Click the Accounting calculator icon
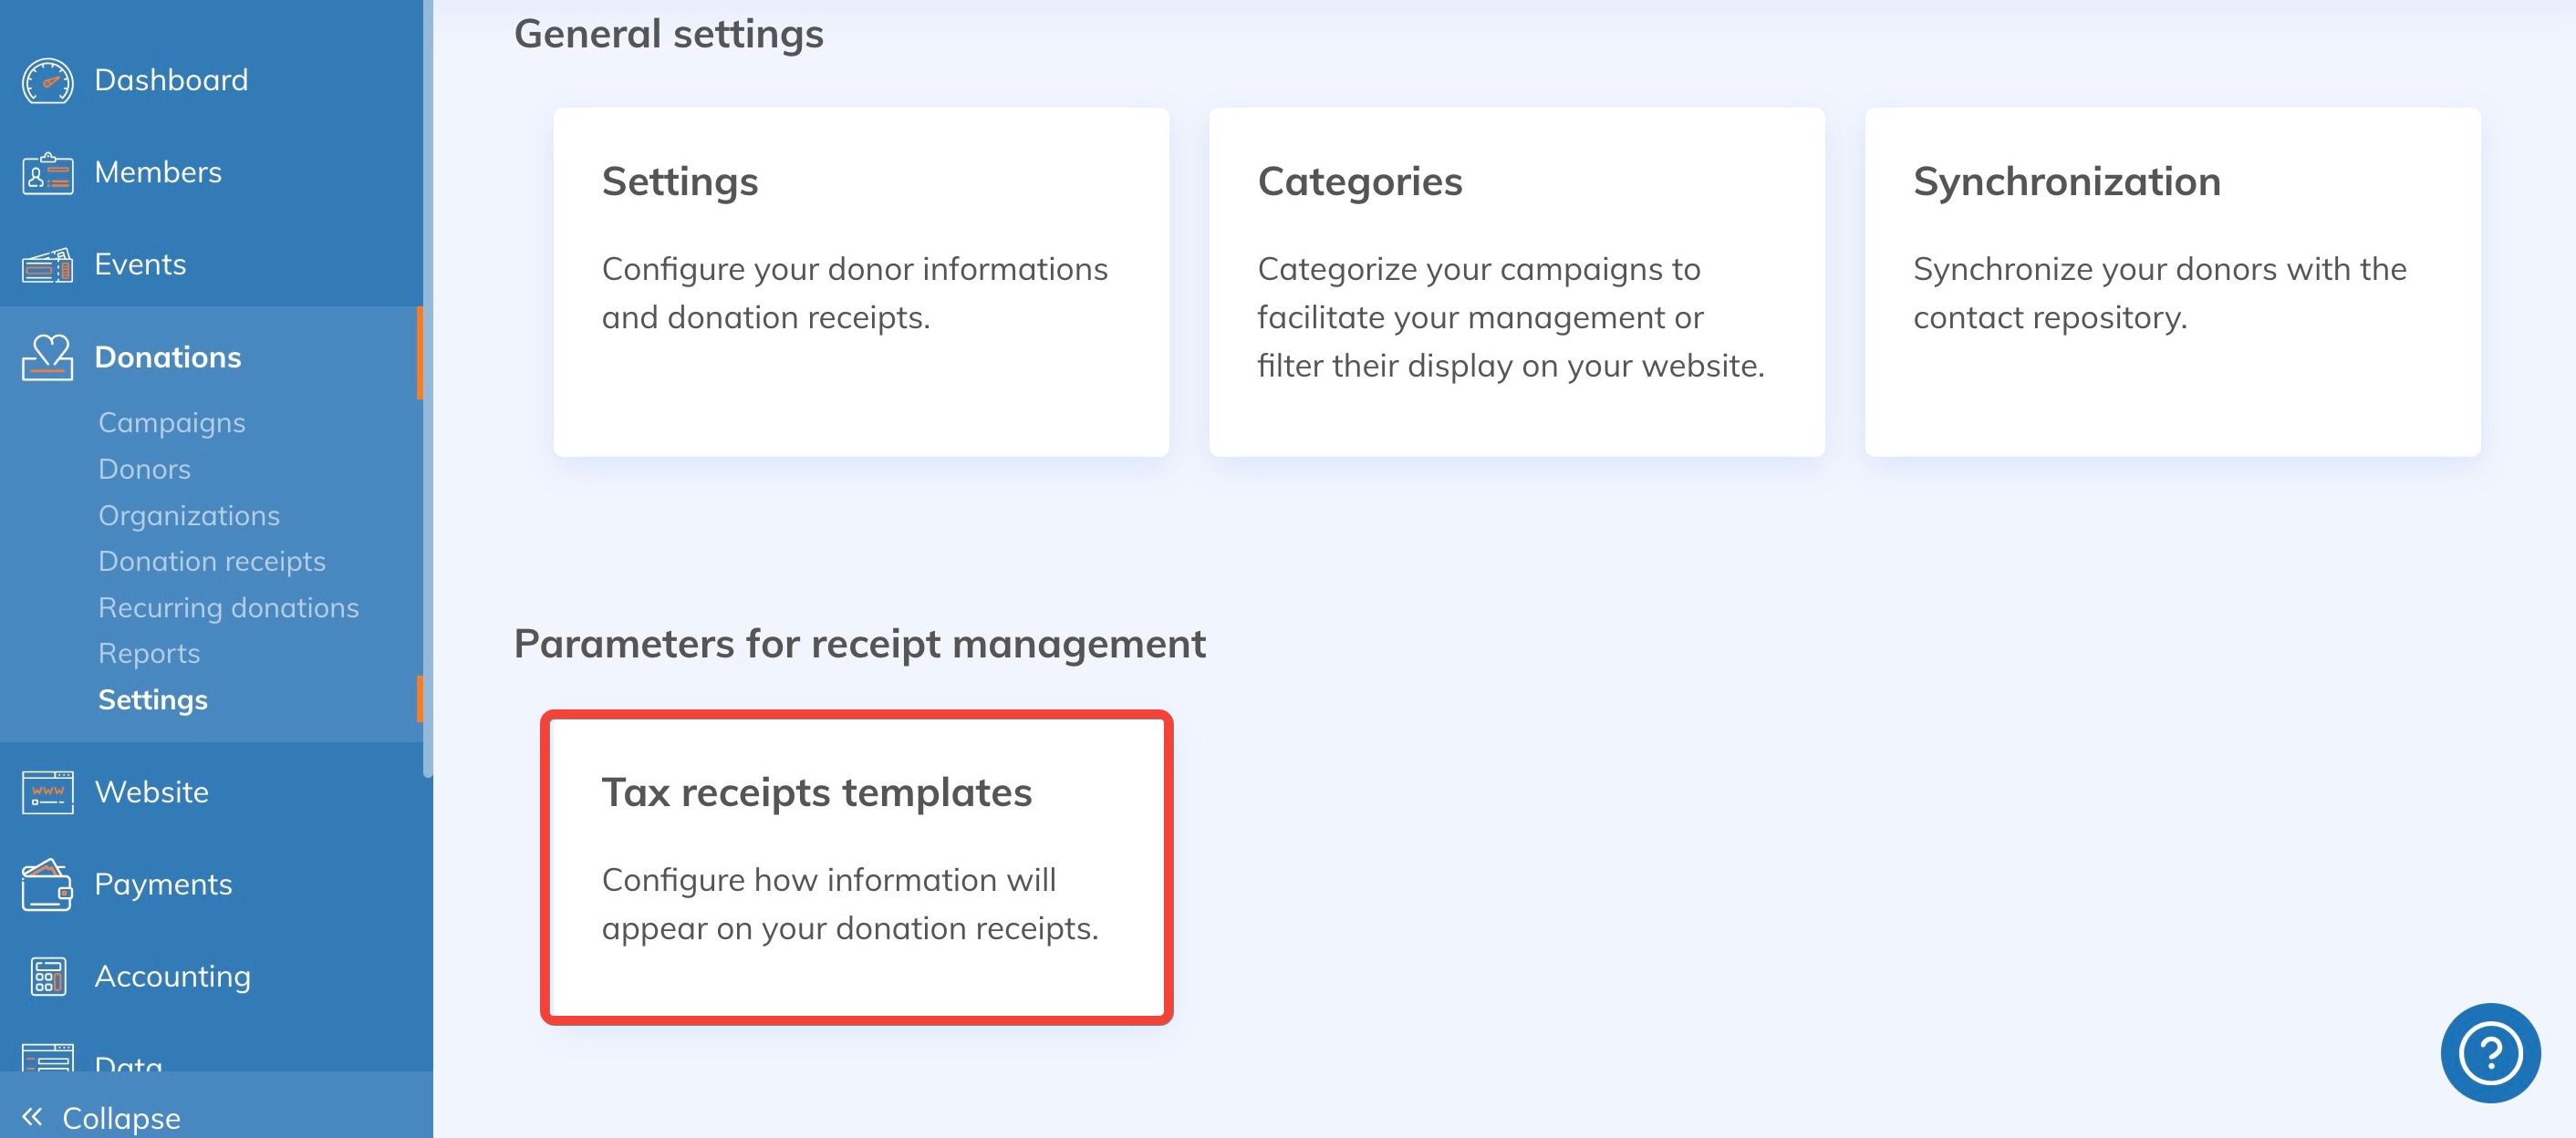 coord(47,977)
